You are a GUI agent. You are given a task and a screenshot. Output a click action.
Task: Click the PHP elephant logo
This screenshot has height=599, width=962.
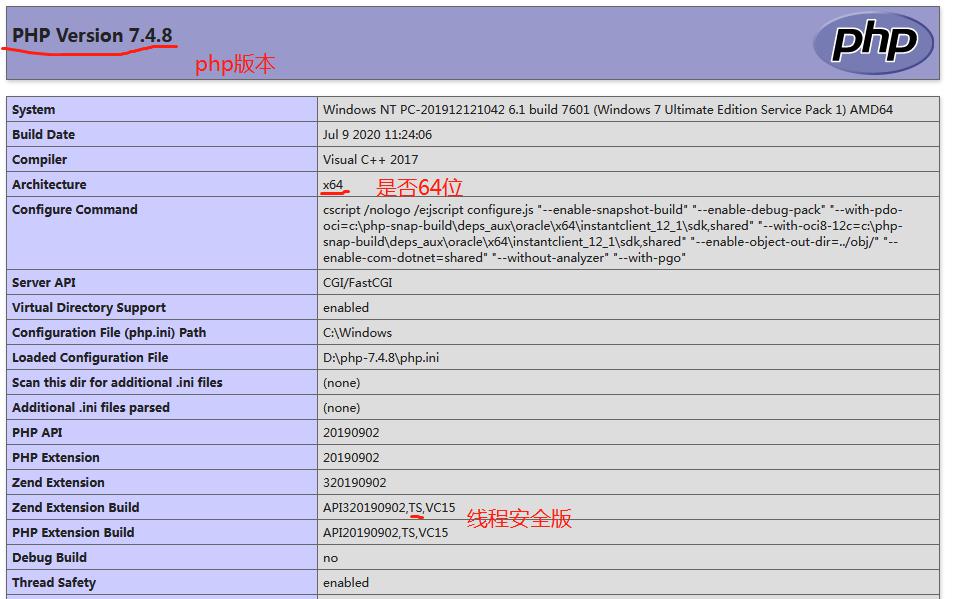click(x=874, y=41)
